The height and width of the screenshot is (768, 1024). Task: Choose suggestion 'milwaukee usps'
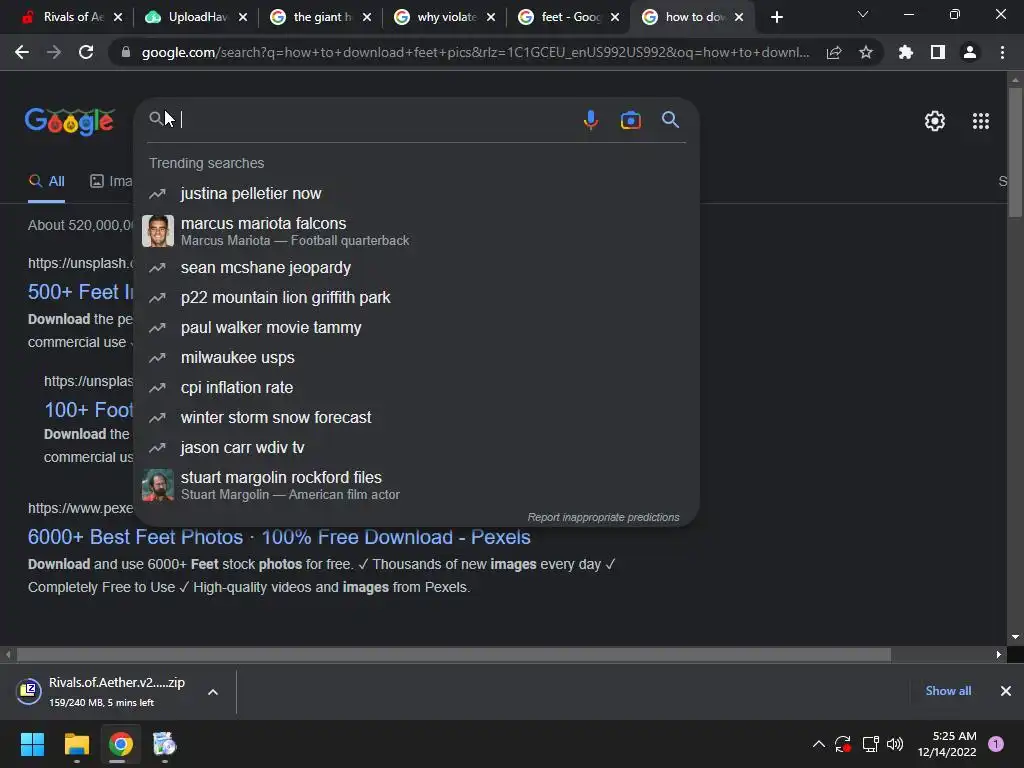tap(416, 358)
